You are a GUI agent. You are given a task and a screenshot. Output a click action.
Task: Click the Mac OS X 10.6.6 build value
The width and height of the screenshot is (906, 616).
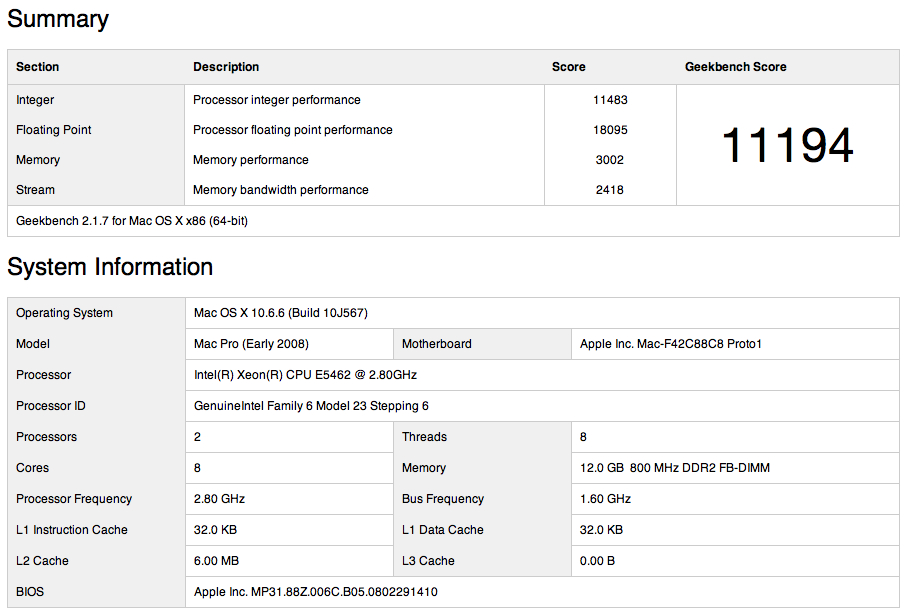[281, 313]
